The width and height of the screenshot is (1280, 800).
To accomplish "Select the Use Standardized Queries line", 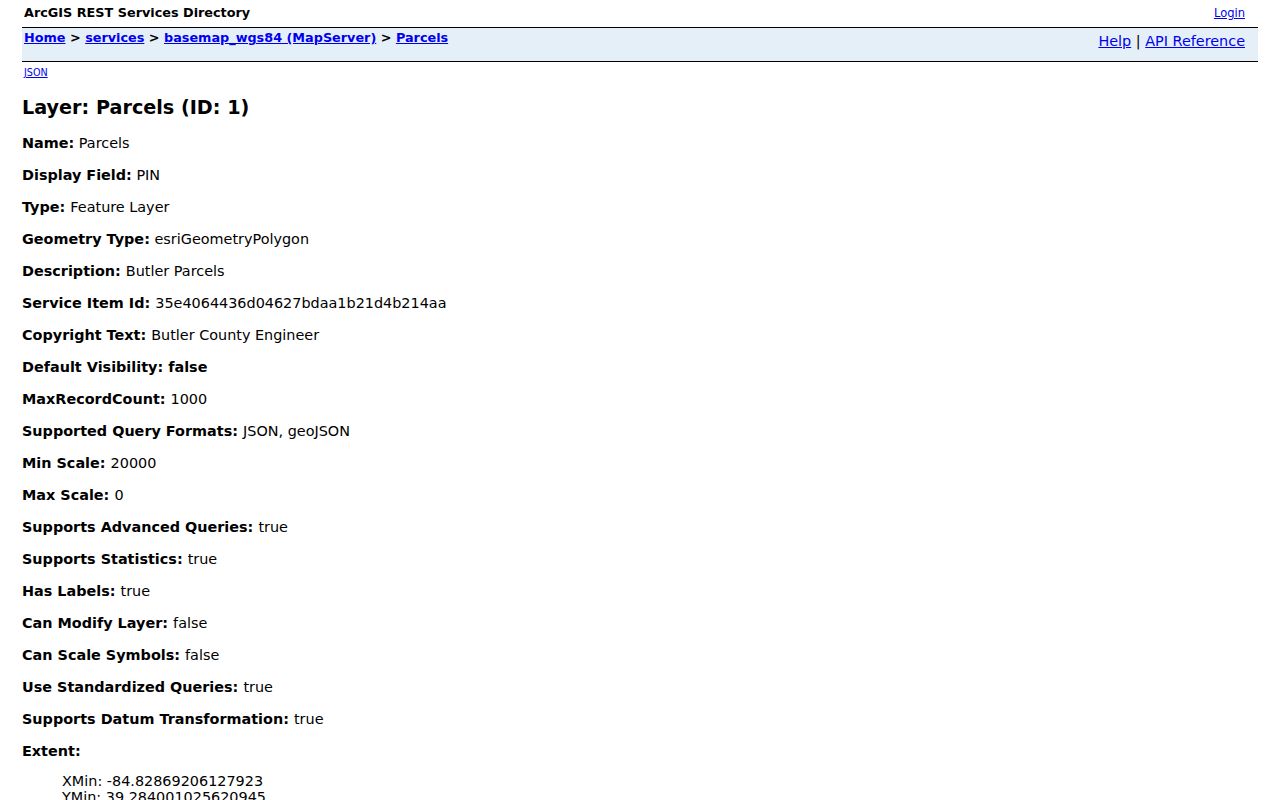I will [147, 687].
